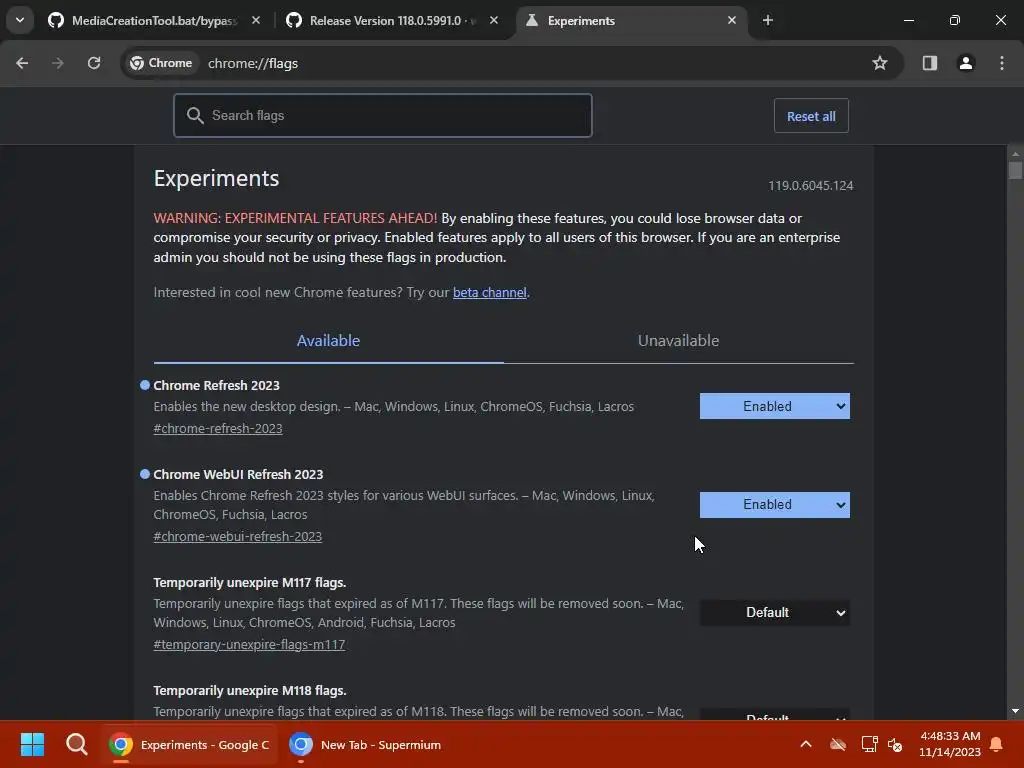Click the page scrollbar thumb
This screenshot has height=768, width=1024.
pyautogui.click(x=1015, y=170)
